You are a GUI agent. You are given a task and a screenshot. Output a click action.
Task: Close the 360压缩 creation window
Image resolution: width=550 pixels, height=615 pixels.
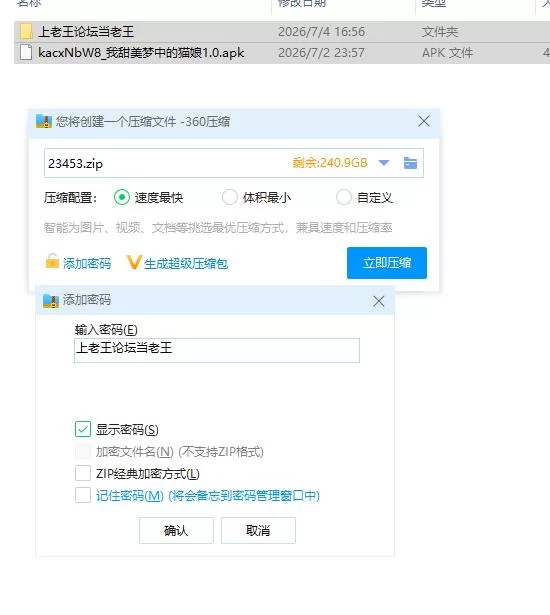(424, 121)
